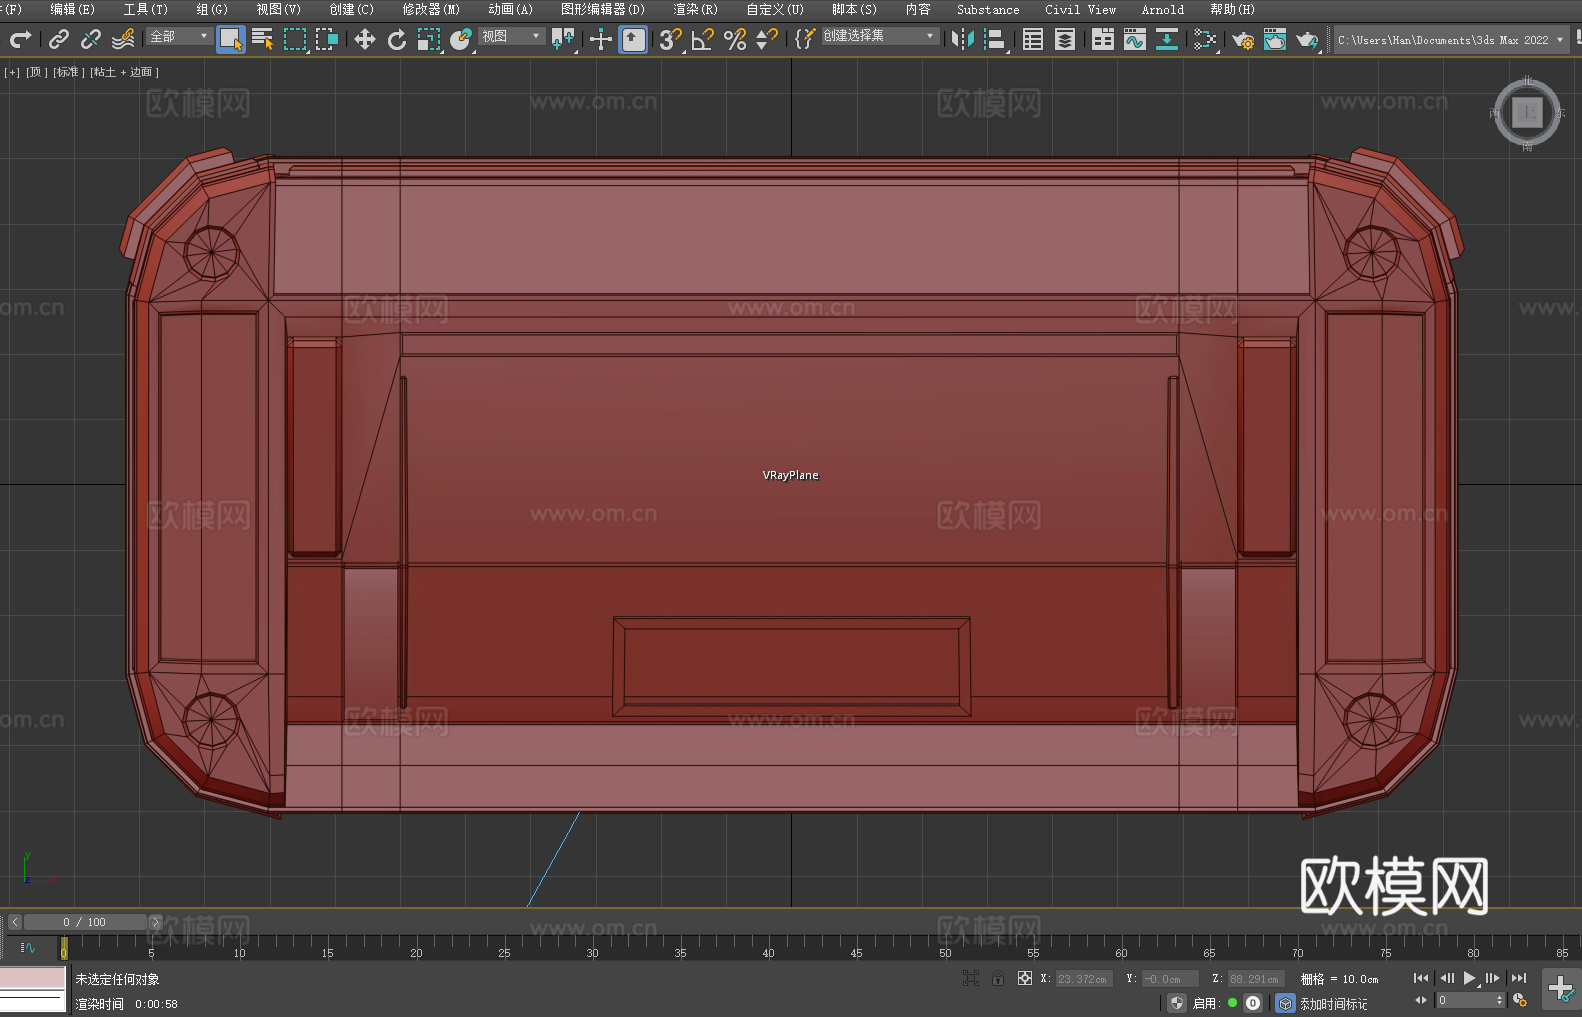Activate the Select Object tool
1582x1017 pixels.
tap(231, 39)
